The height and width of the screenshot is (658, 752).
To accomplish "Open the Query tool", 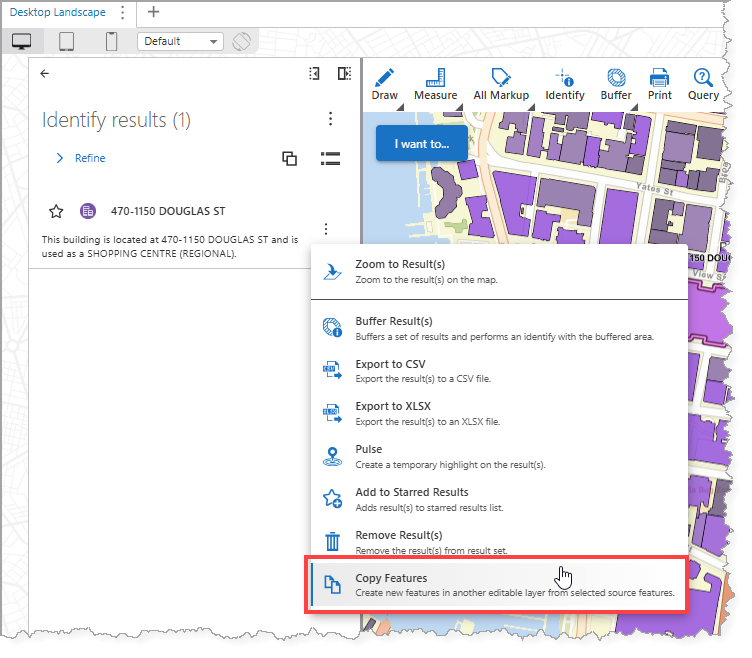I will click(x=703, y=84).
